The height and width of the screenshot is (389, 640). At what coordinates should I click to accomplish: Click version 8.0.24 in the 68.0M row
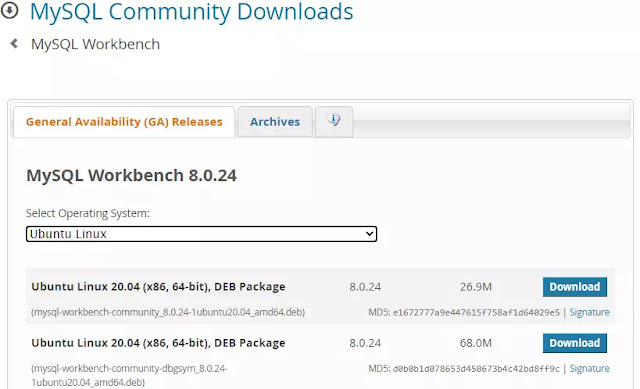click(365, 343)
